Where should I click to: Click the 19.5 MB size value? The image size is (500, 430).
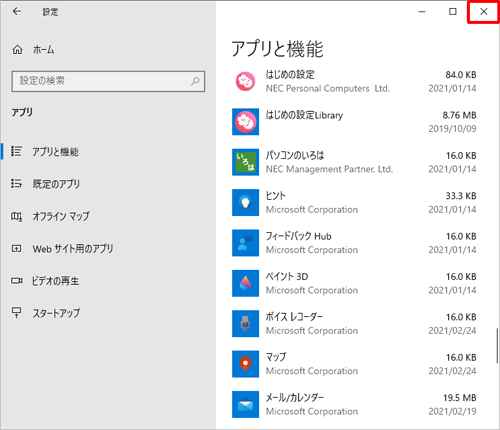click(x=460, y=398)
